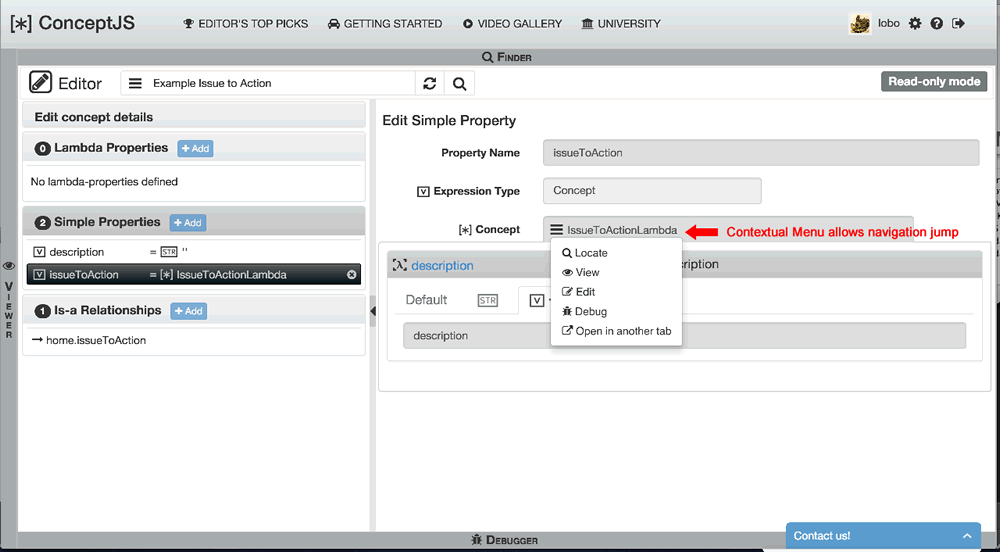Choose Open in another tab

coord(622,331)
